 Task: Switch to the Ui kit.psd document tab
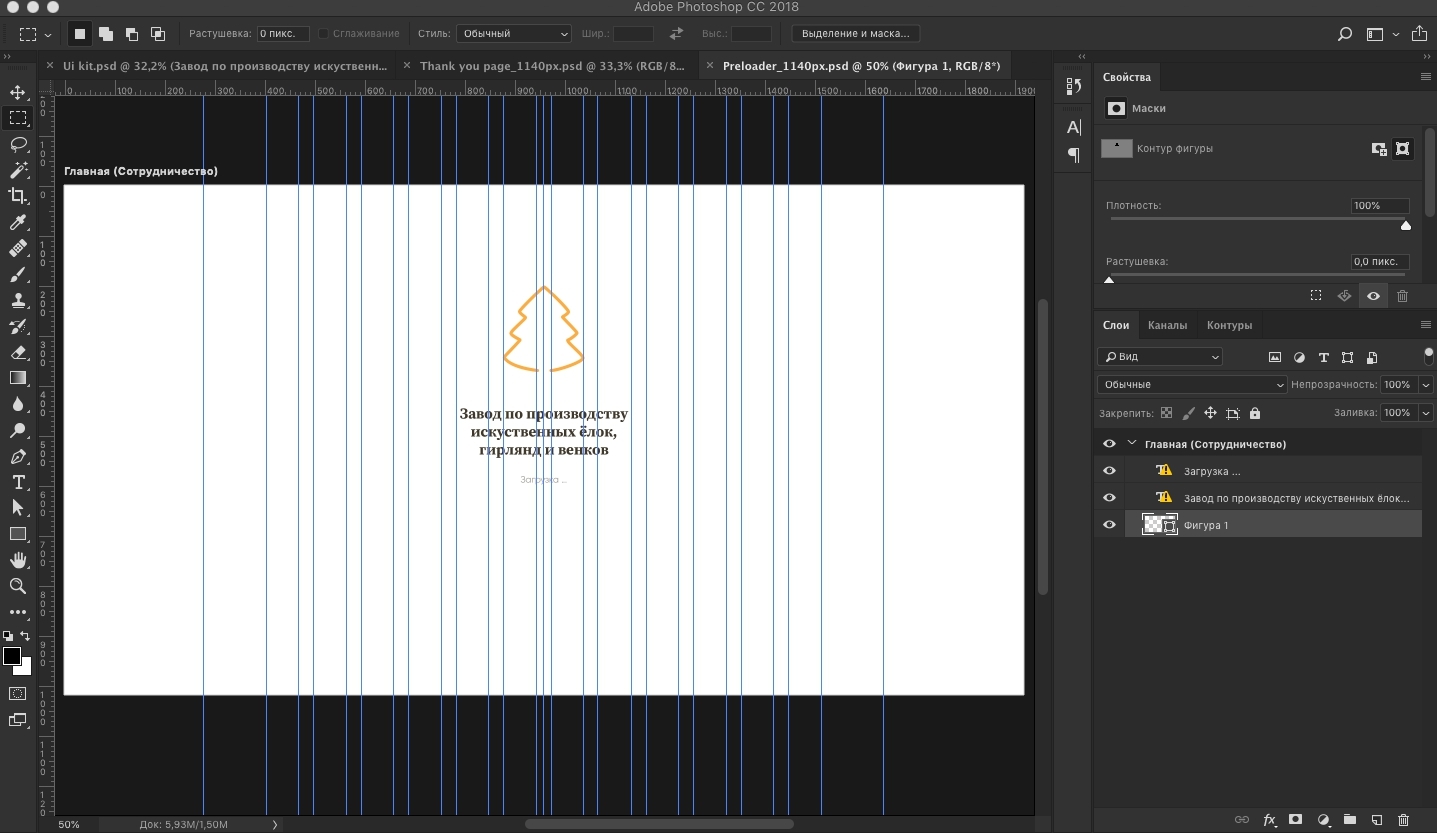point(224,66)
